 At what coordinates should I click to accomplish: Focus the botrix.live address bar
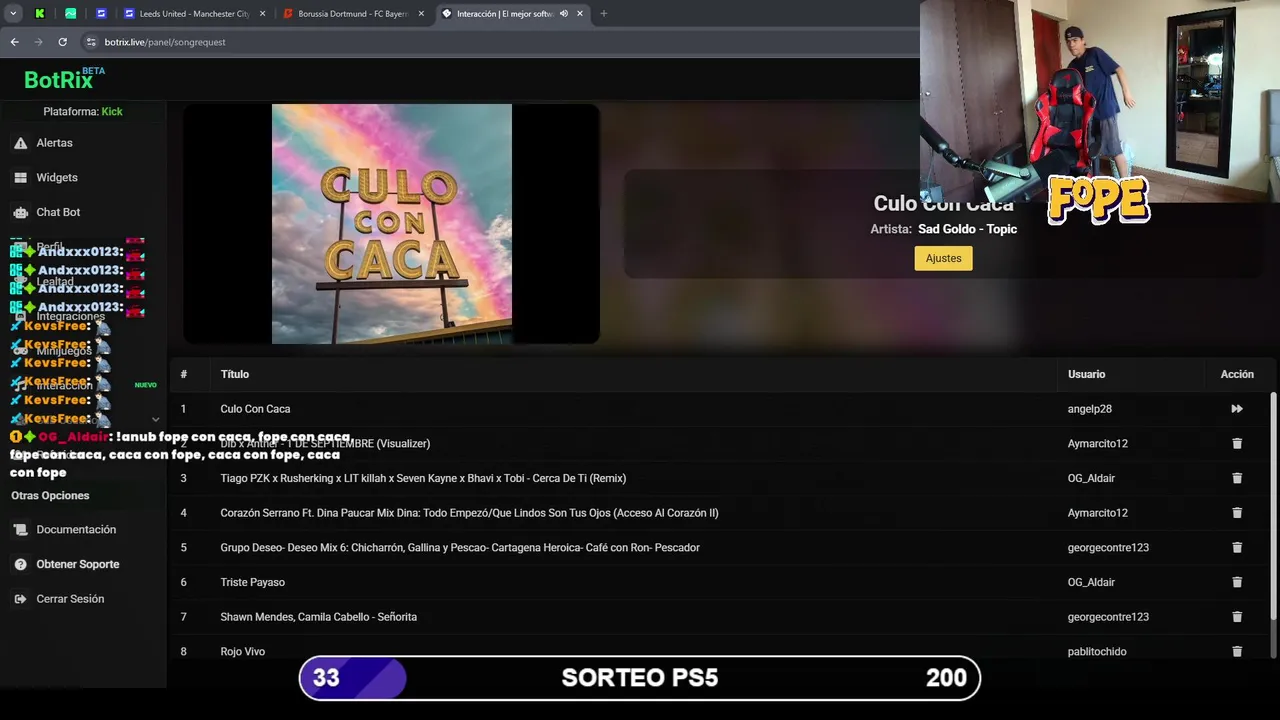pos(500,42)
